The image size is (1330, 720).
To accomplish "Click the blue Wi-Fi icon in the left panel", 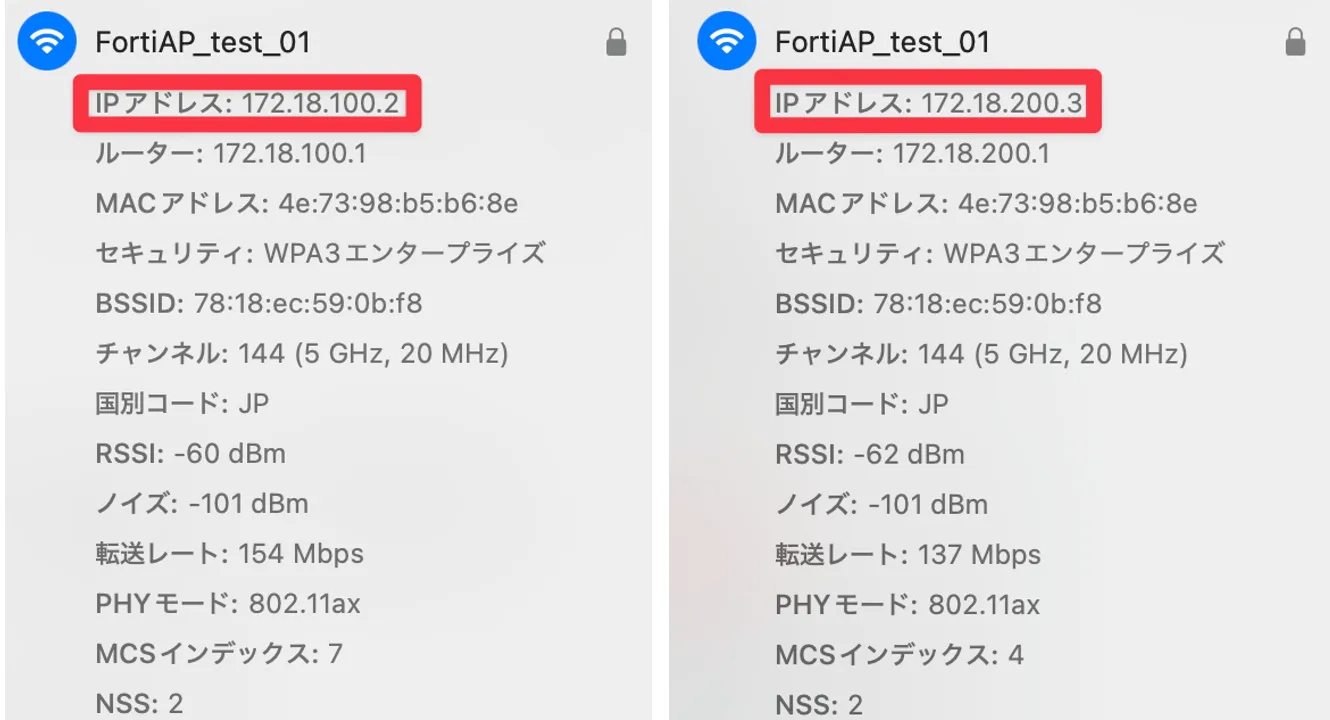I will pyautogui.click(x=47, y=42).
